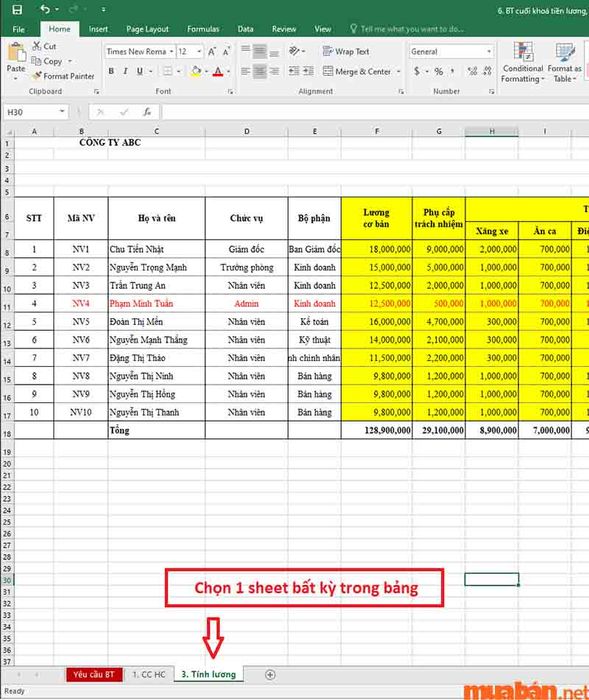
Task: Click Increase Decimal icon
Action: [472, 71]
